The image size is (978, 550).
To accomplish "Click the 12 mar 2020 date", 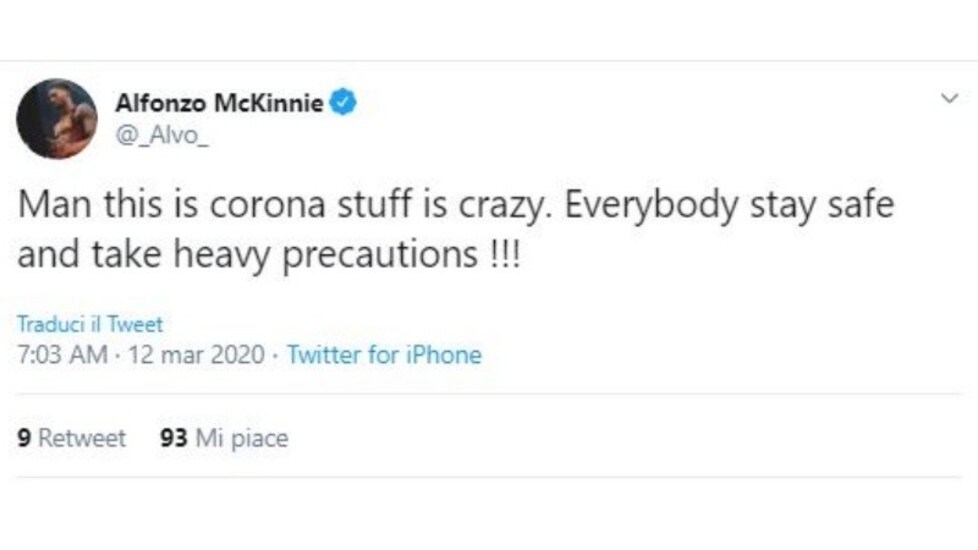I will [x=196, y=355].
